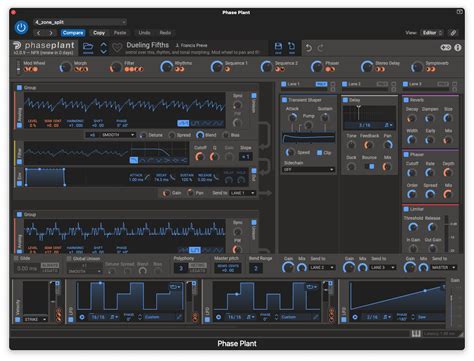The height and width of the screenshot is (361, 474).
Task: Open the info icon at top right
Action: (458, 48)
